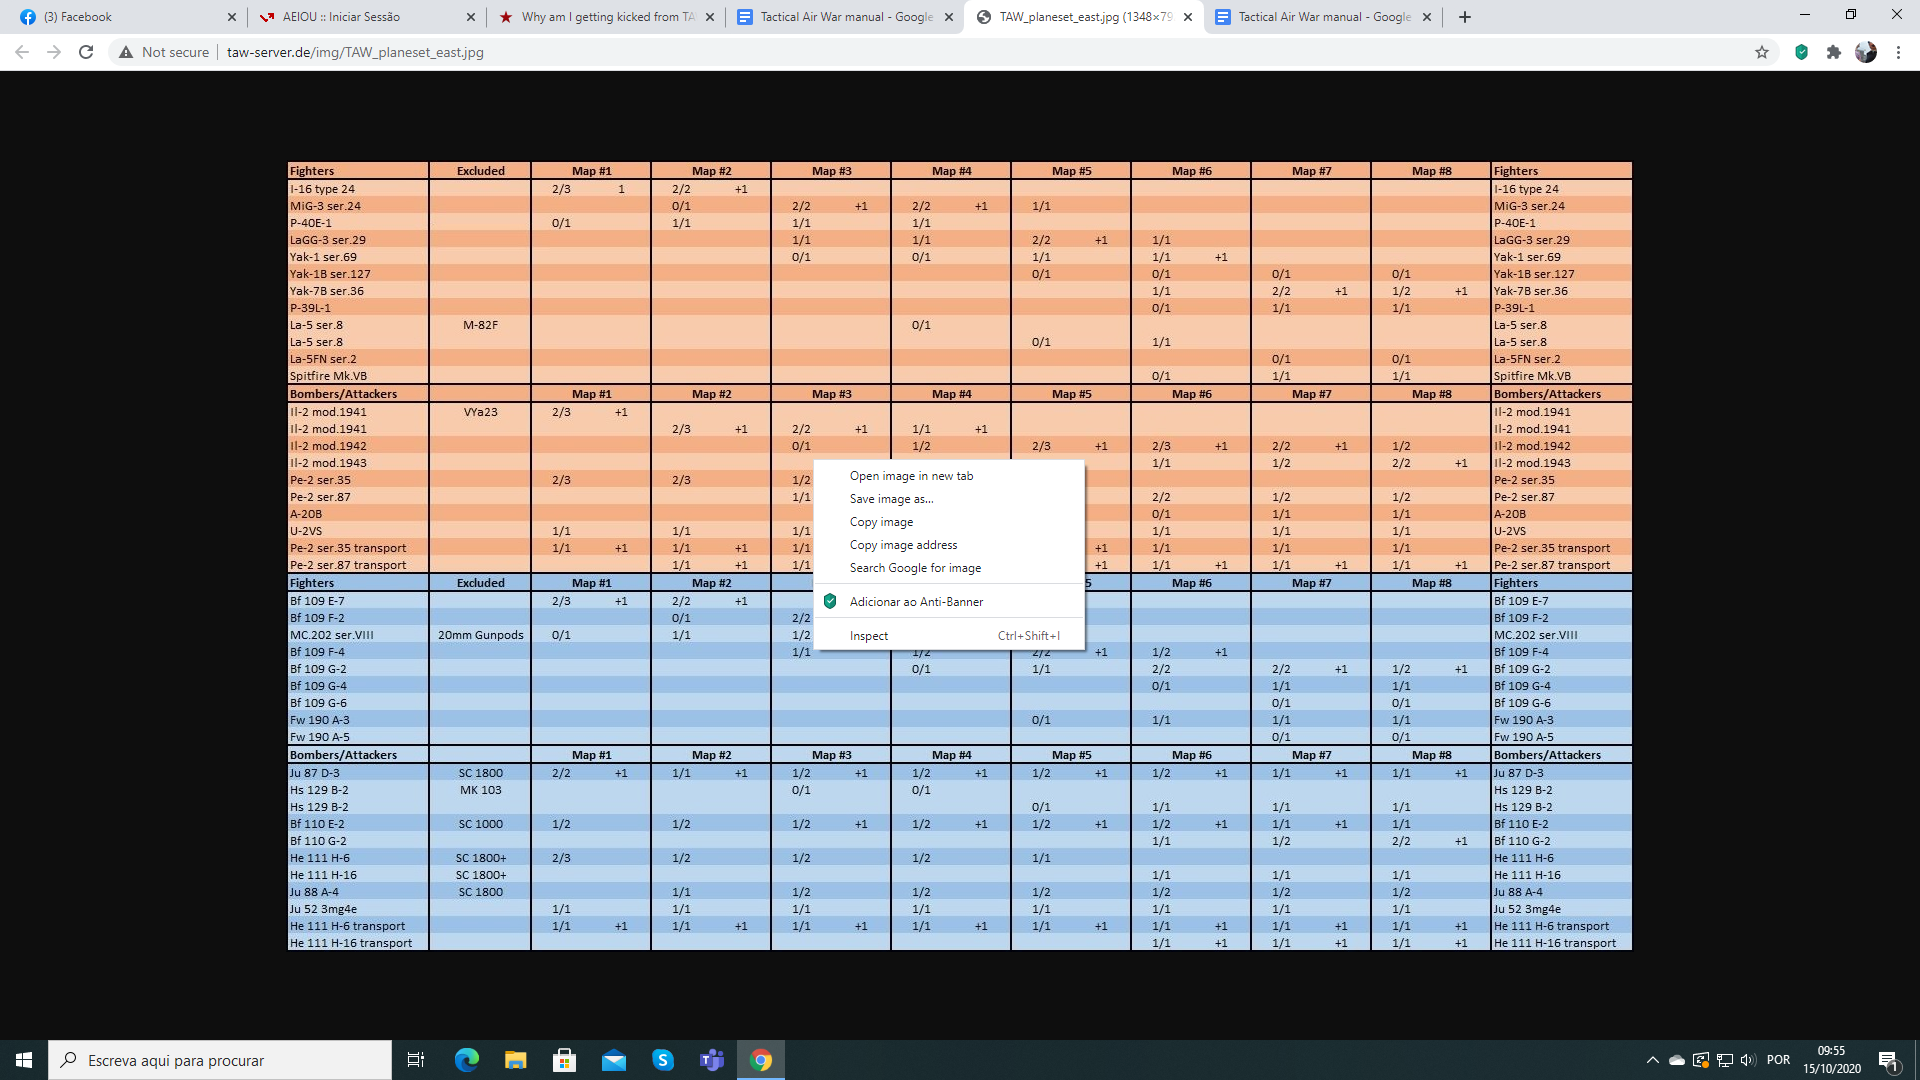Click the Windows search box
Image resolution: width=1920 pixels, height=1080 pixels.
220,1060
